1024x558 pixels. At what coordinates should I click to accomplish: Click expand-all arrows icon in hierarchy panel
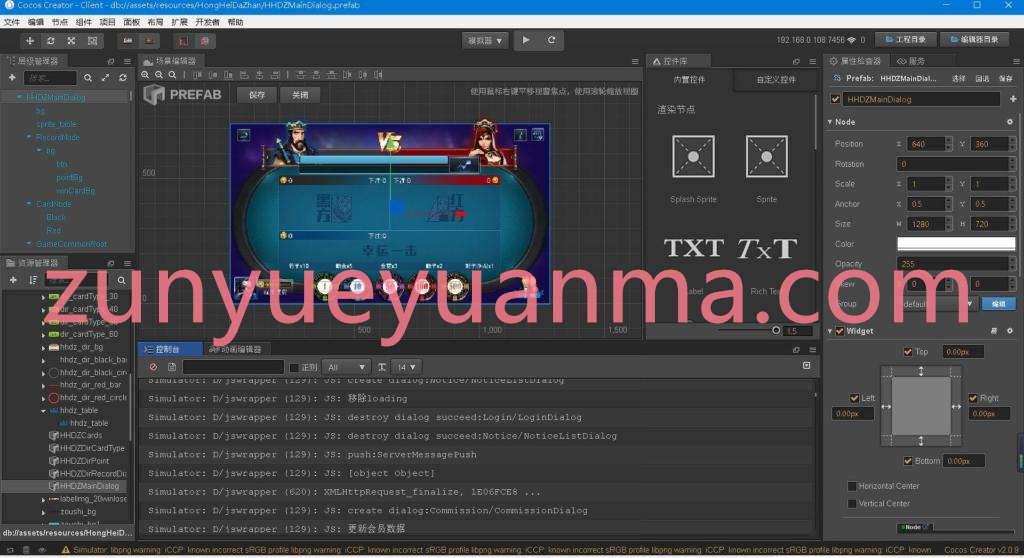pyautogui.click(x=105, y=78)
